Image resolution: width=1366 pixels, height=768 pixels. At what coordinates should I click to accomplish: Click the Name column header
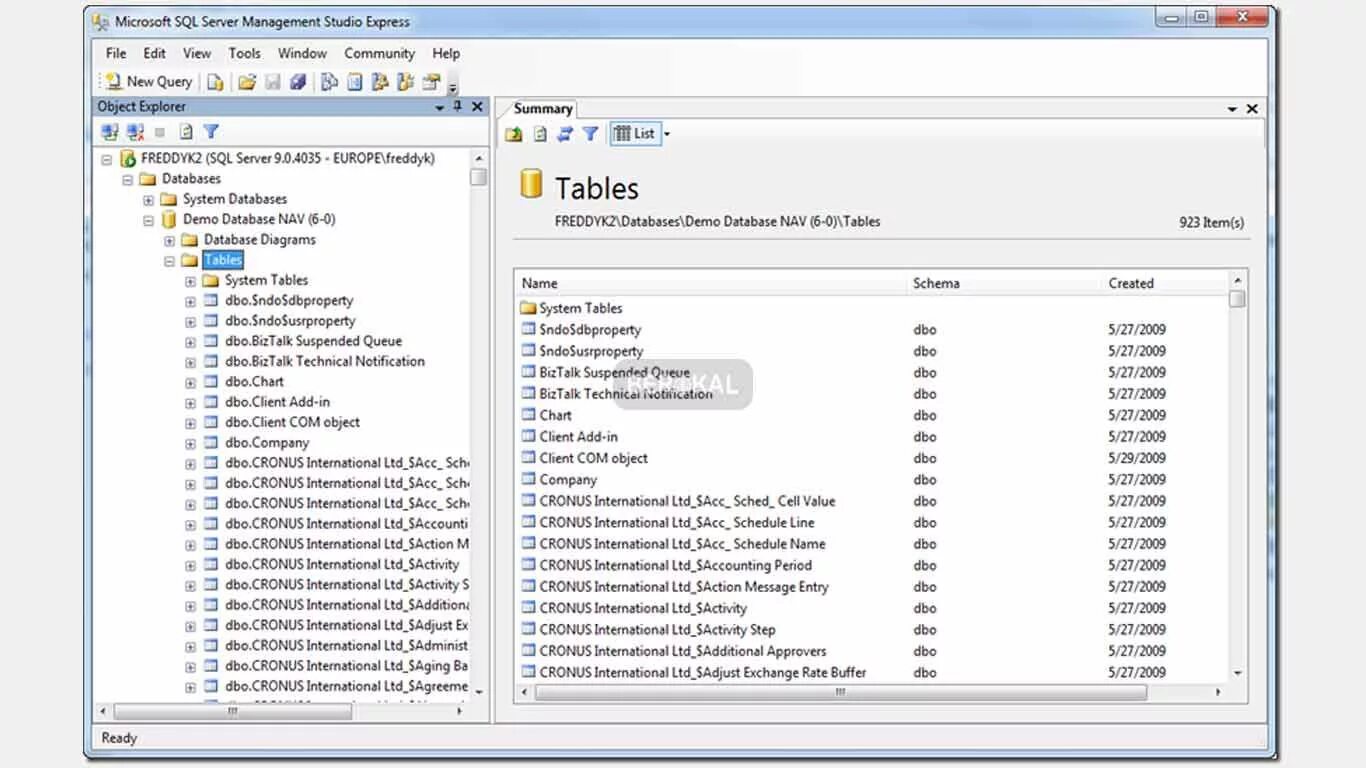click(x=711, y=283)
